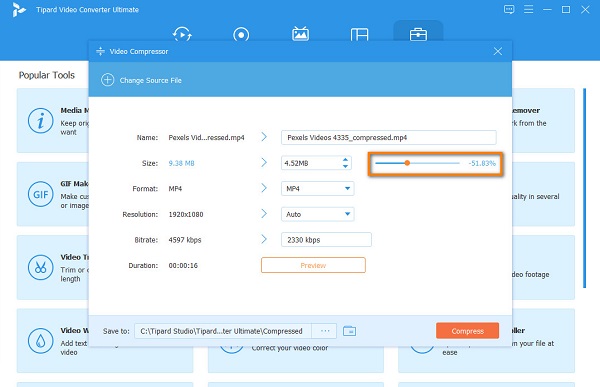The height and width of the screenshot is (387, 600).
Task: Click the orange Compress button
Action: point(467,331)
